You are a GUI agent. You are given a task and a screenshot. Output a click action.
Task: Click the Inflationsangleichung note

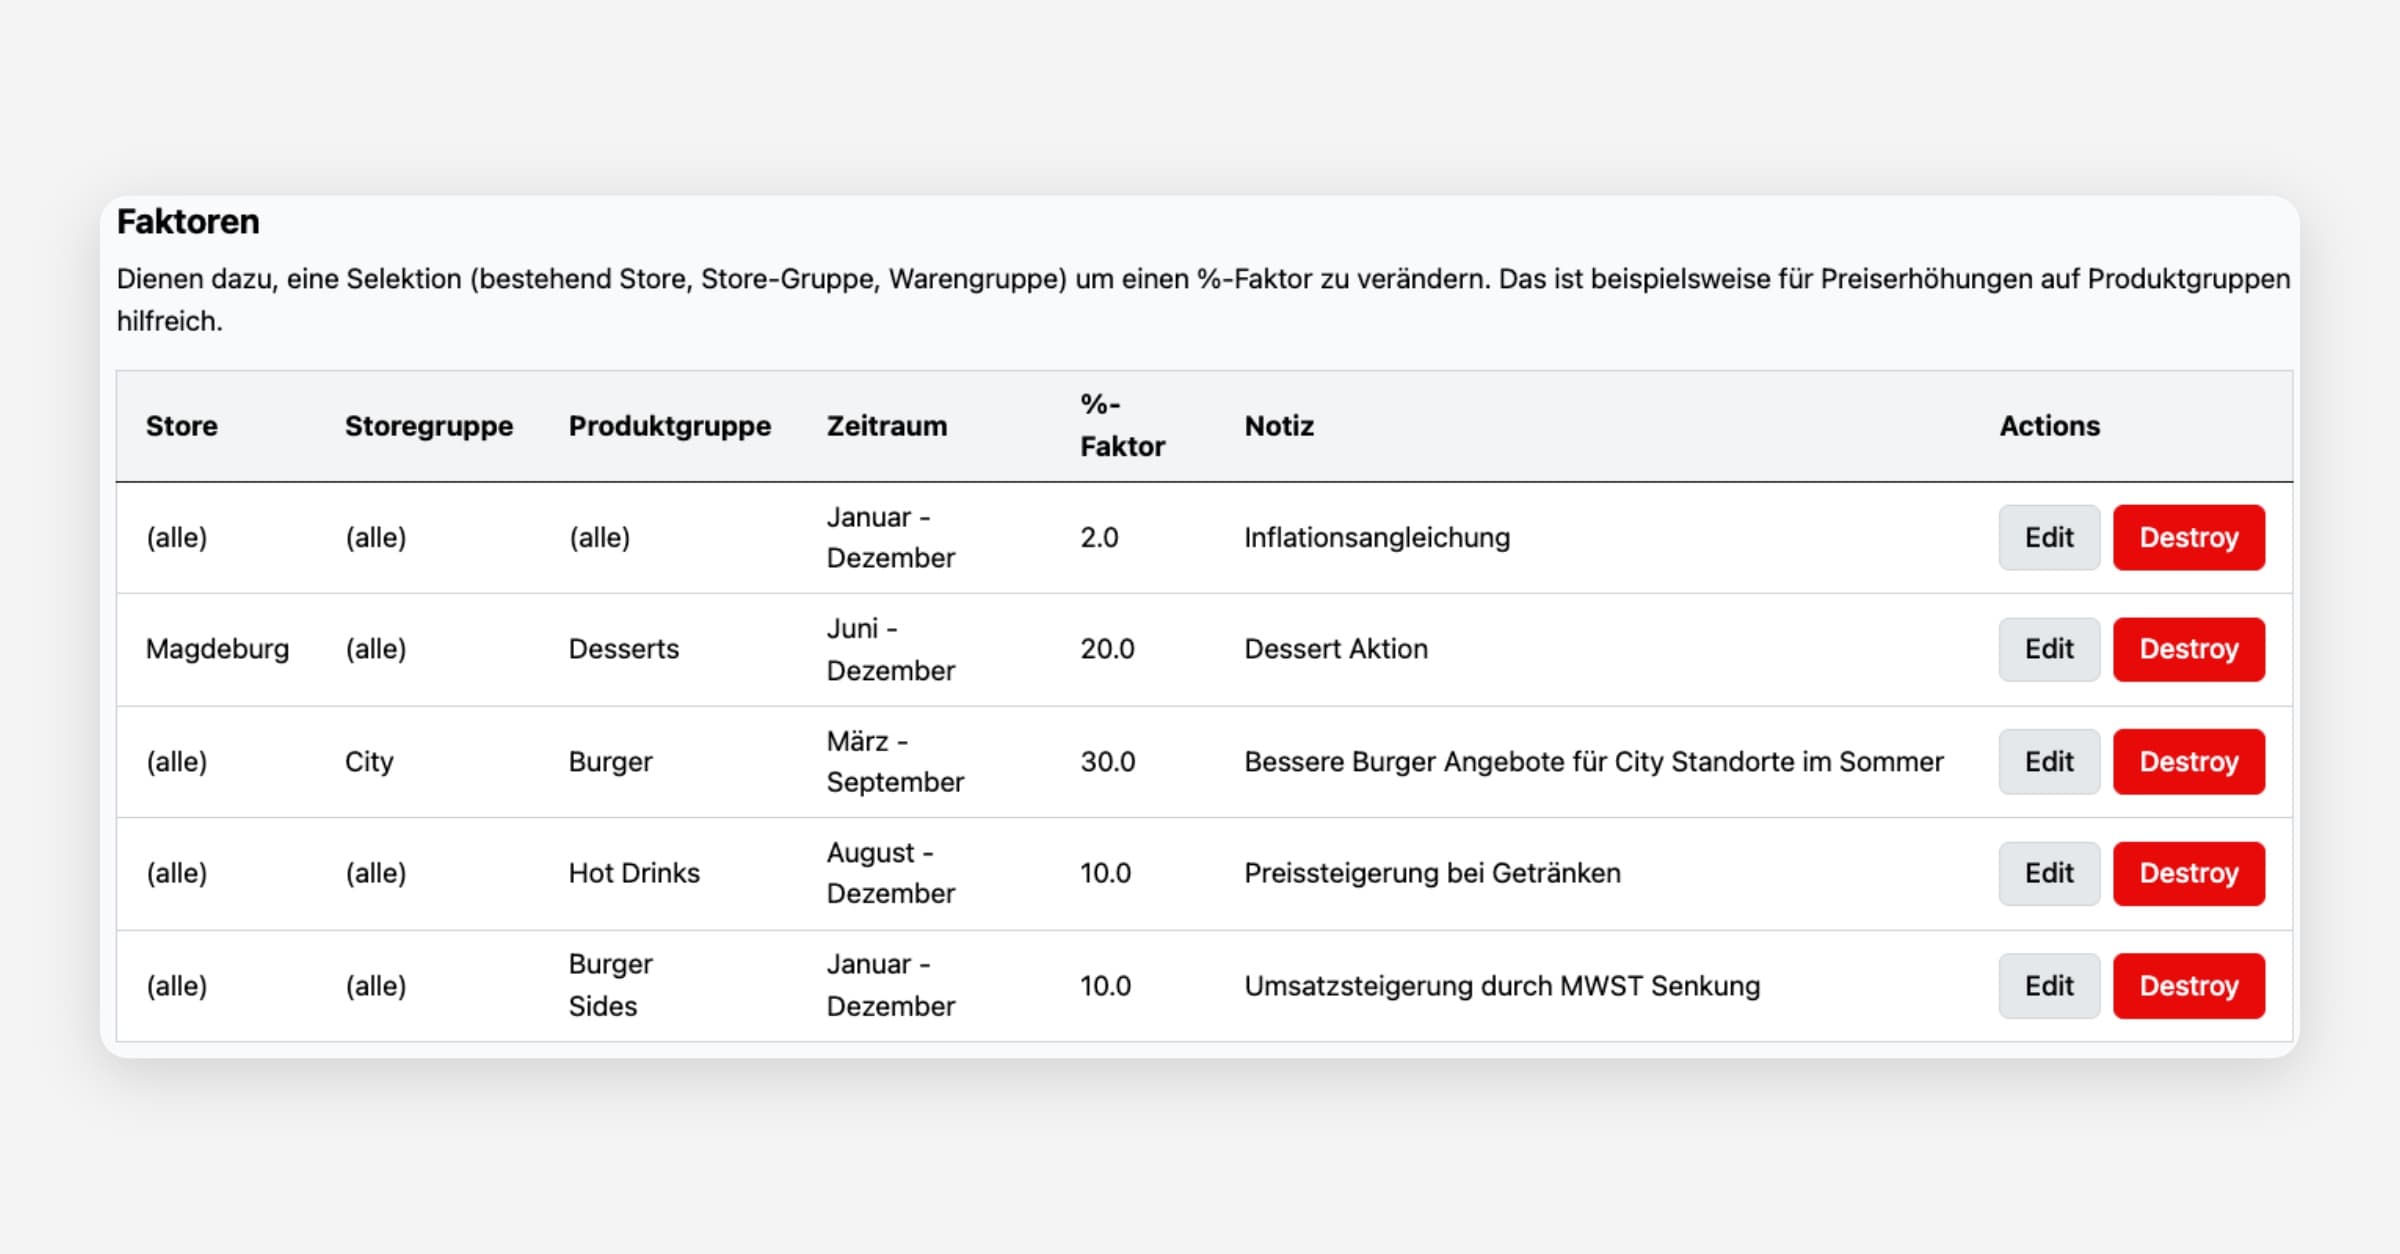pos(1377,538)
